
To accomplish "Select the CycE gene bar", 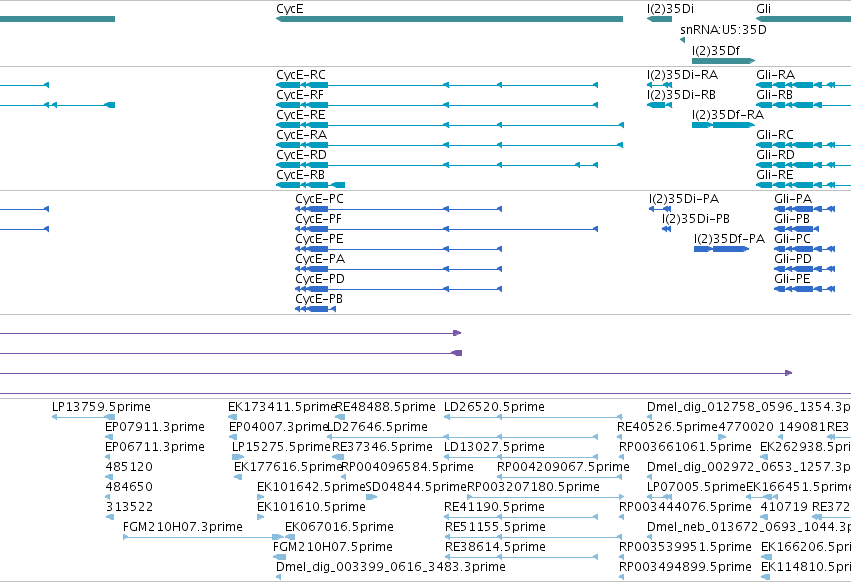I will coord(449,19).
